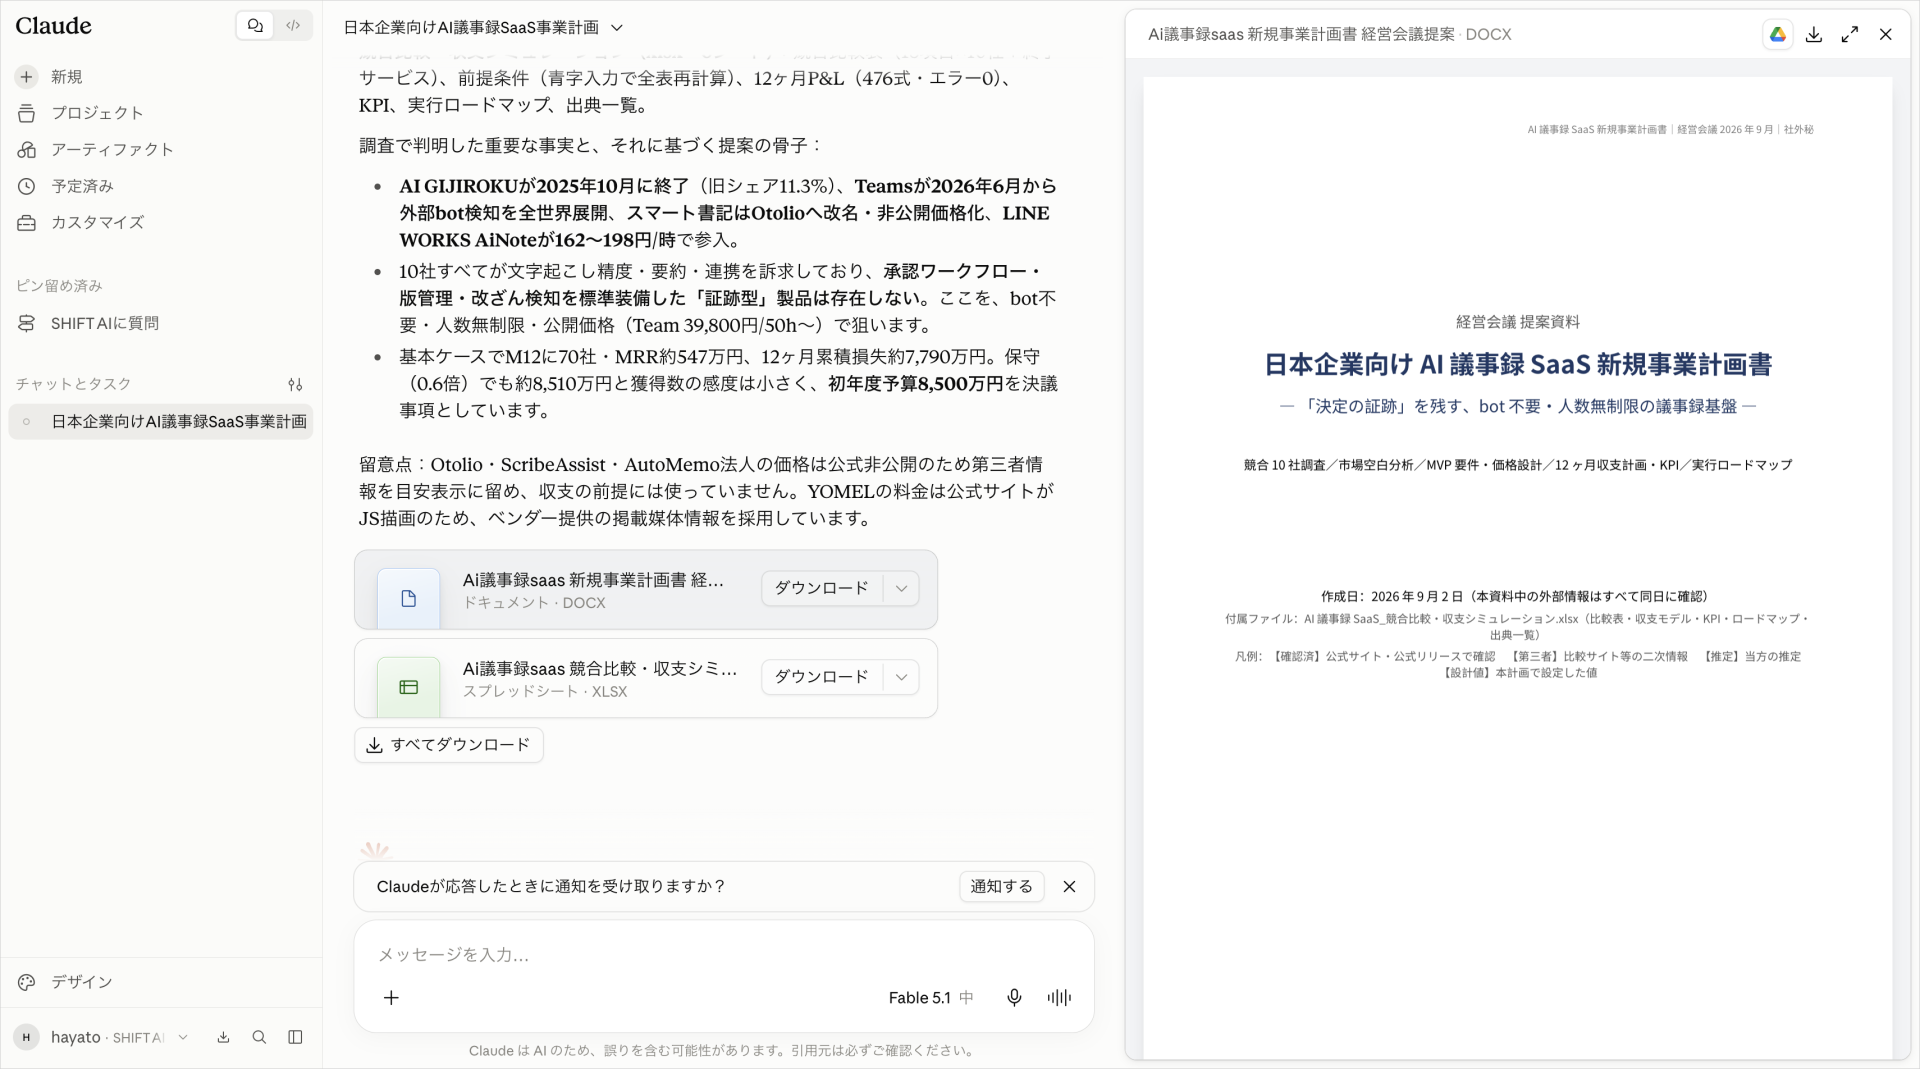Focus the メッセージを入力 field
Viewport: 1920px width, 1069px height.
(724, 955)
